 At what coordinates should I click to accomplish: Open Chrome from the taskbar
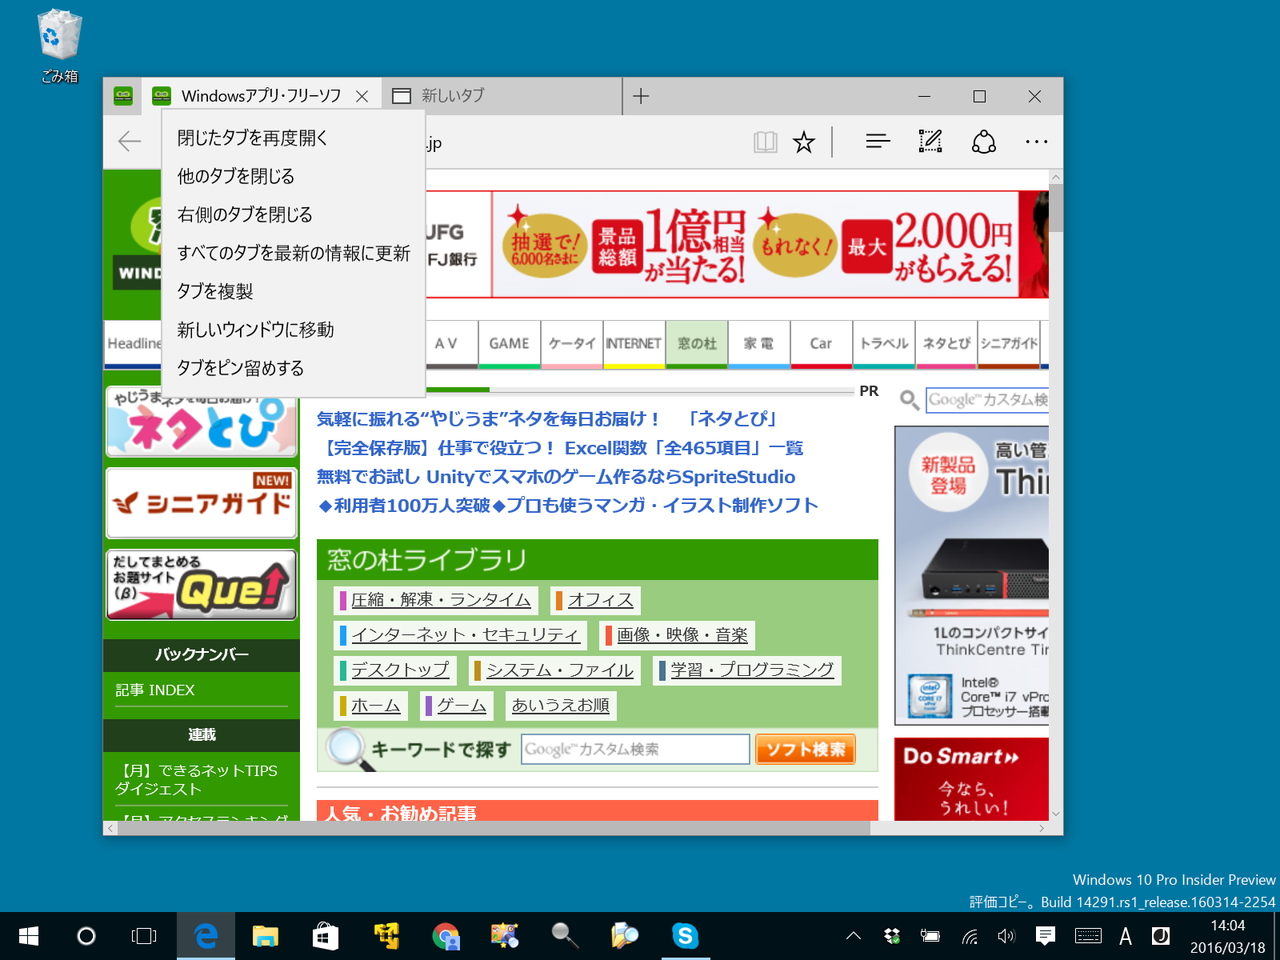pyautogui.click(x=445, y=936)
